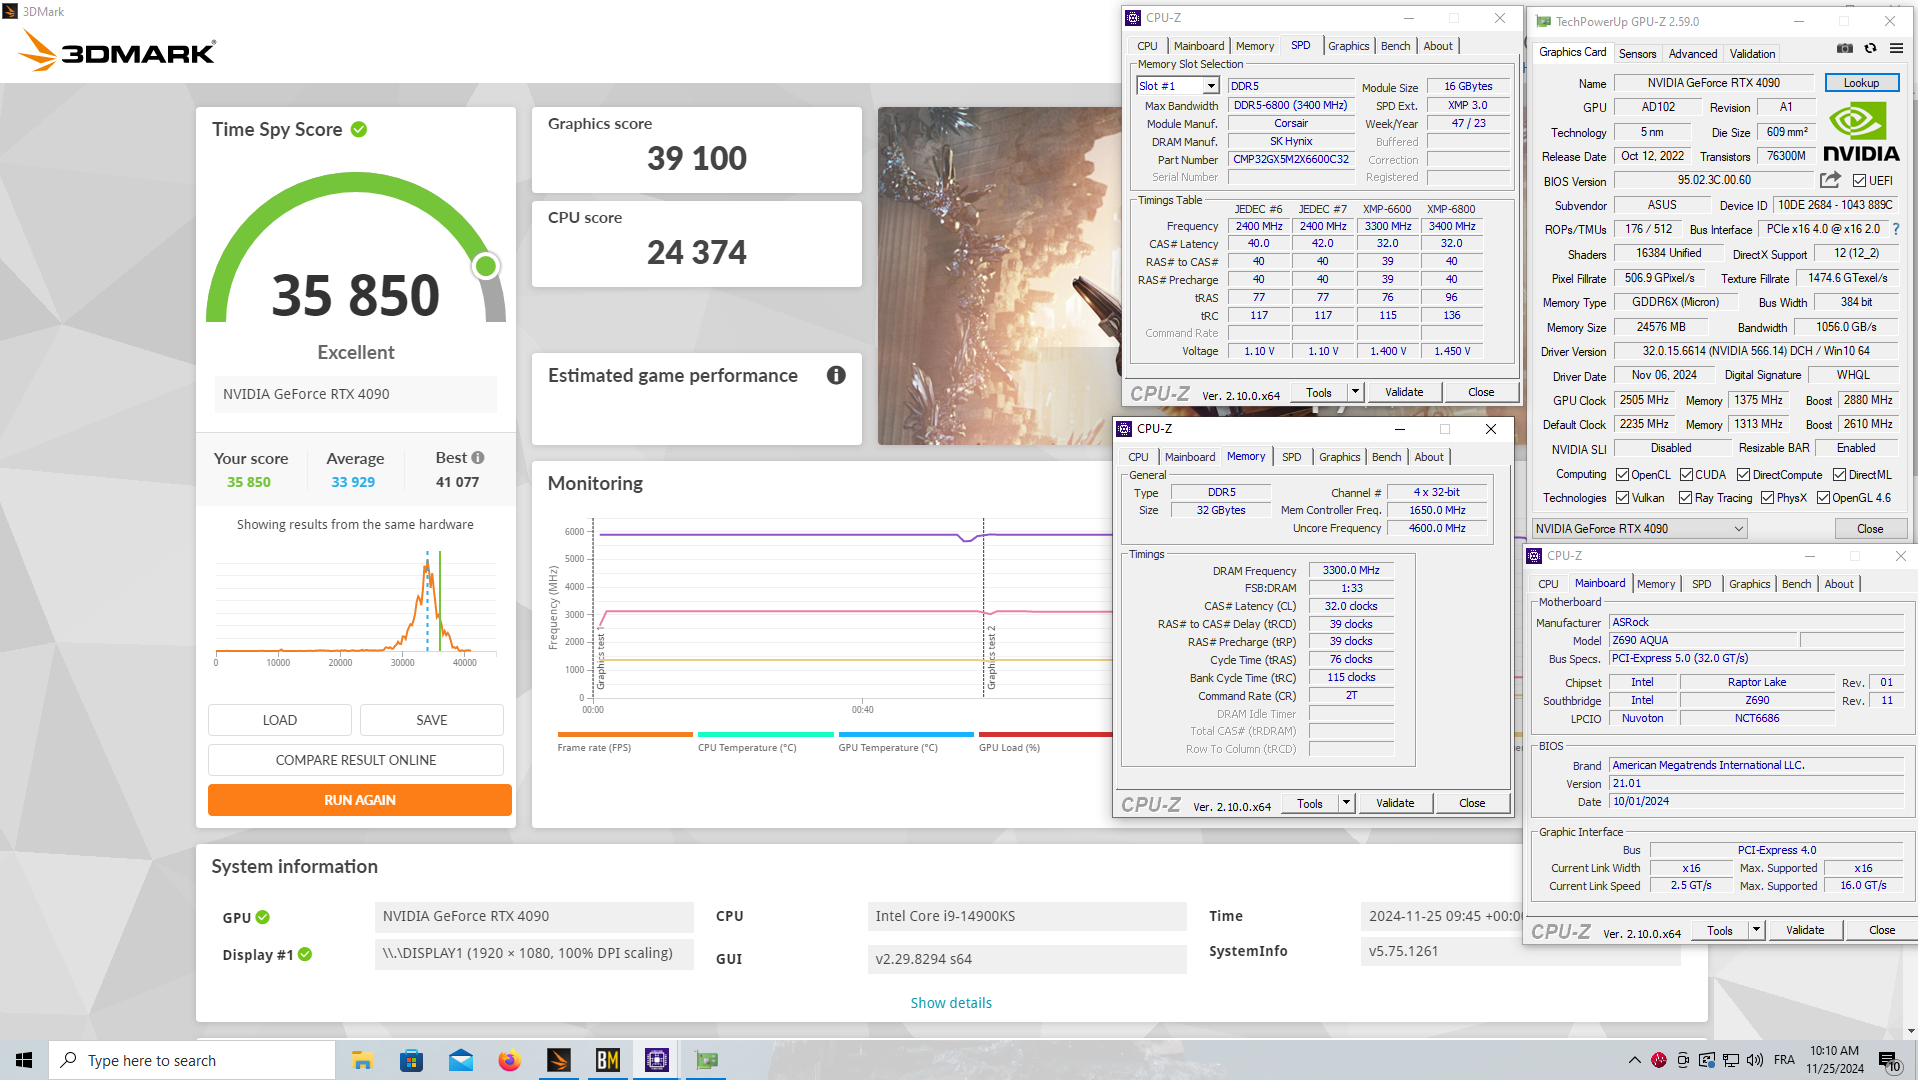Click the Lookup button in GPU-Z
This screenshot has height=1080, width=1918.
tap(1861, 83)
